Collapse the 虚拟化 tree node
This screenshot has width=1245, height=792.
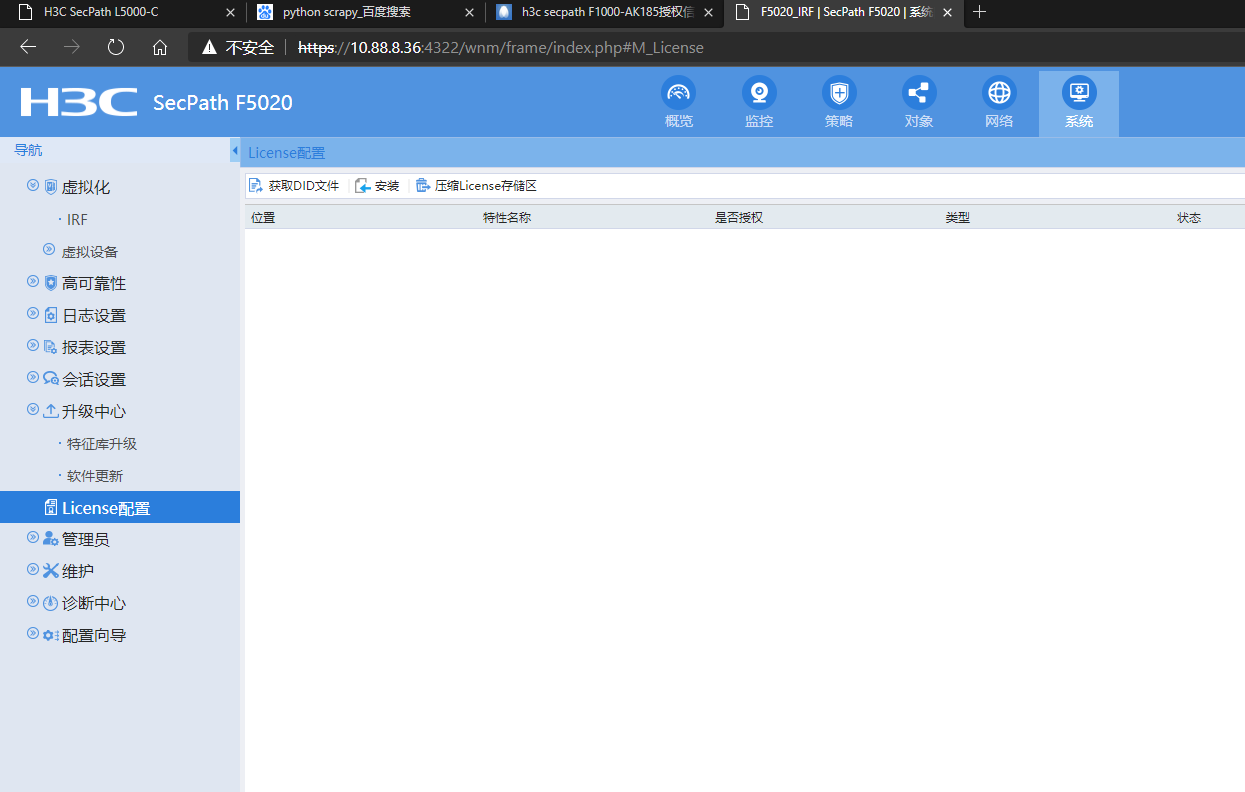tap(33, 186)
